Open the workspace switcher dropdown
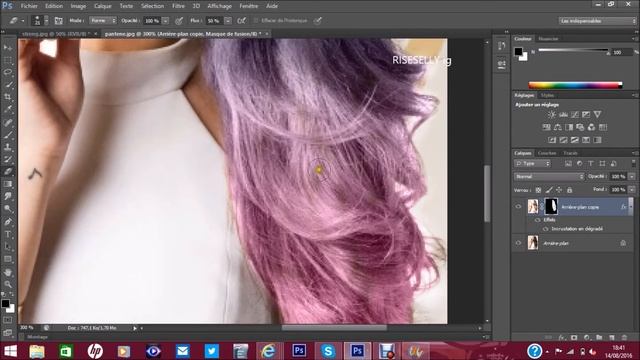Image resolution: width=640 pixels, height=360 pixels. click(x=597, y=20)
